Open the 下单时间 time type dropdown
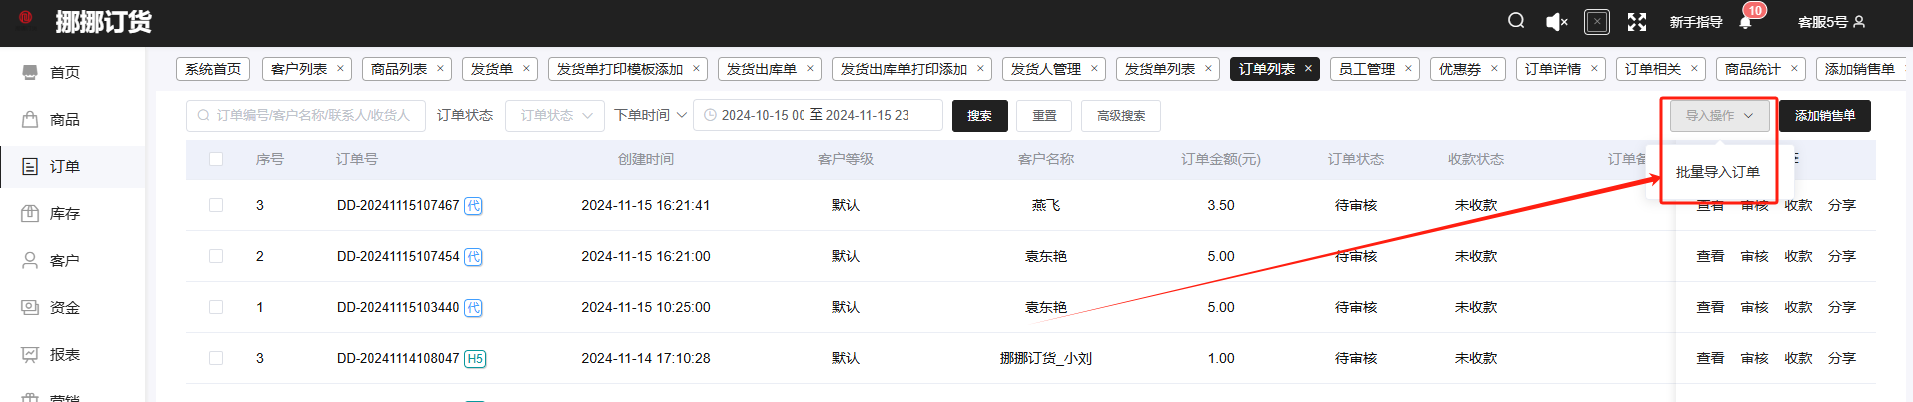This screenshot has height=402, width=1913. point(650,116)
